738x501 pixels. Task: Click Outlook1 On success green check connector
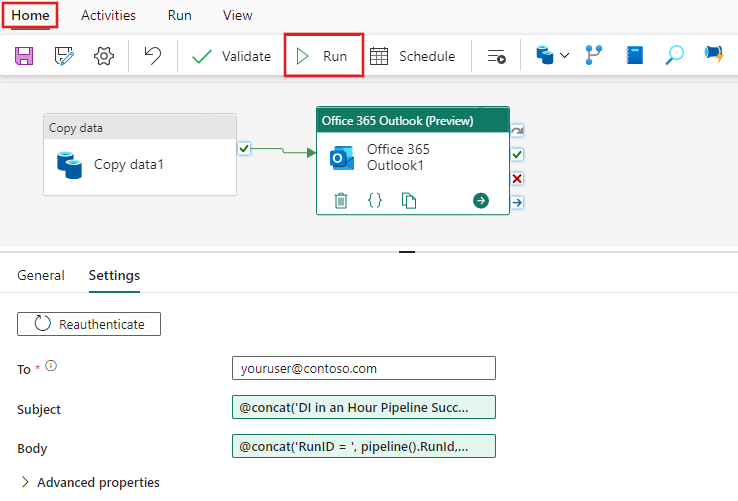(x=517, y=154)
